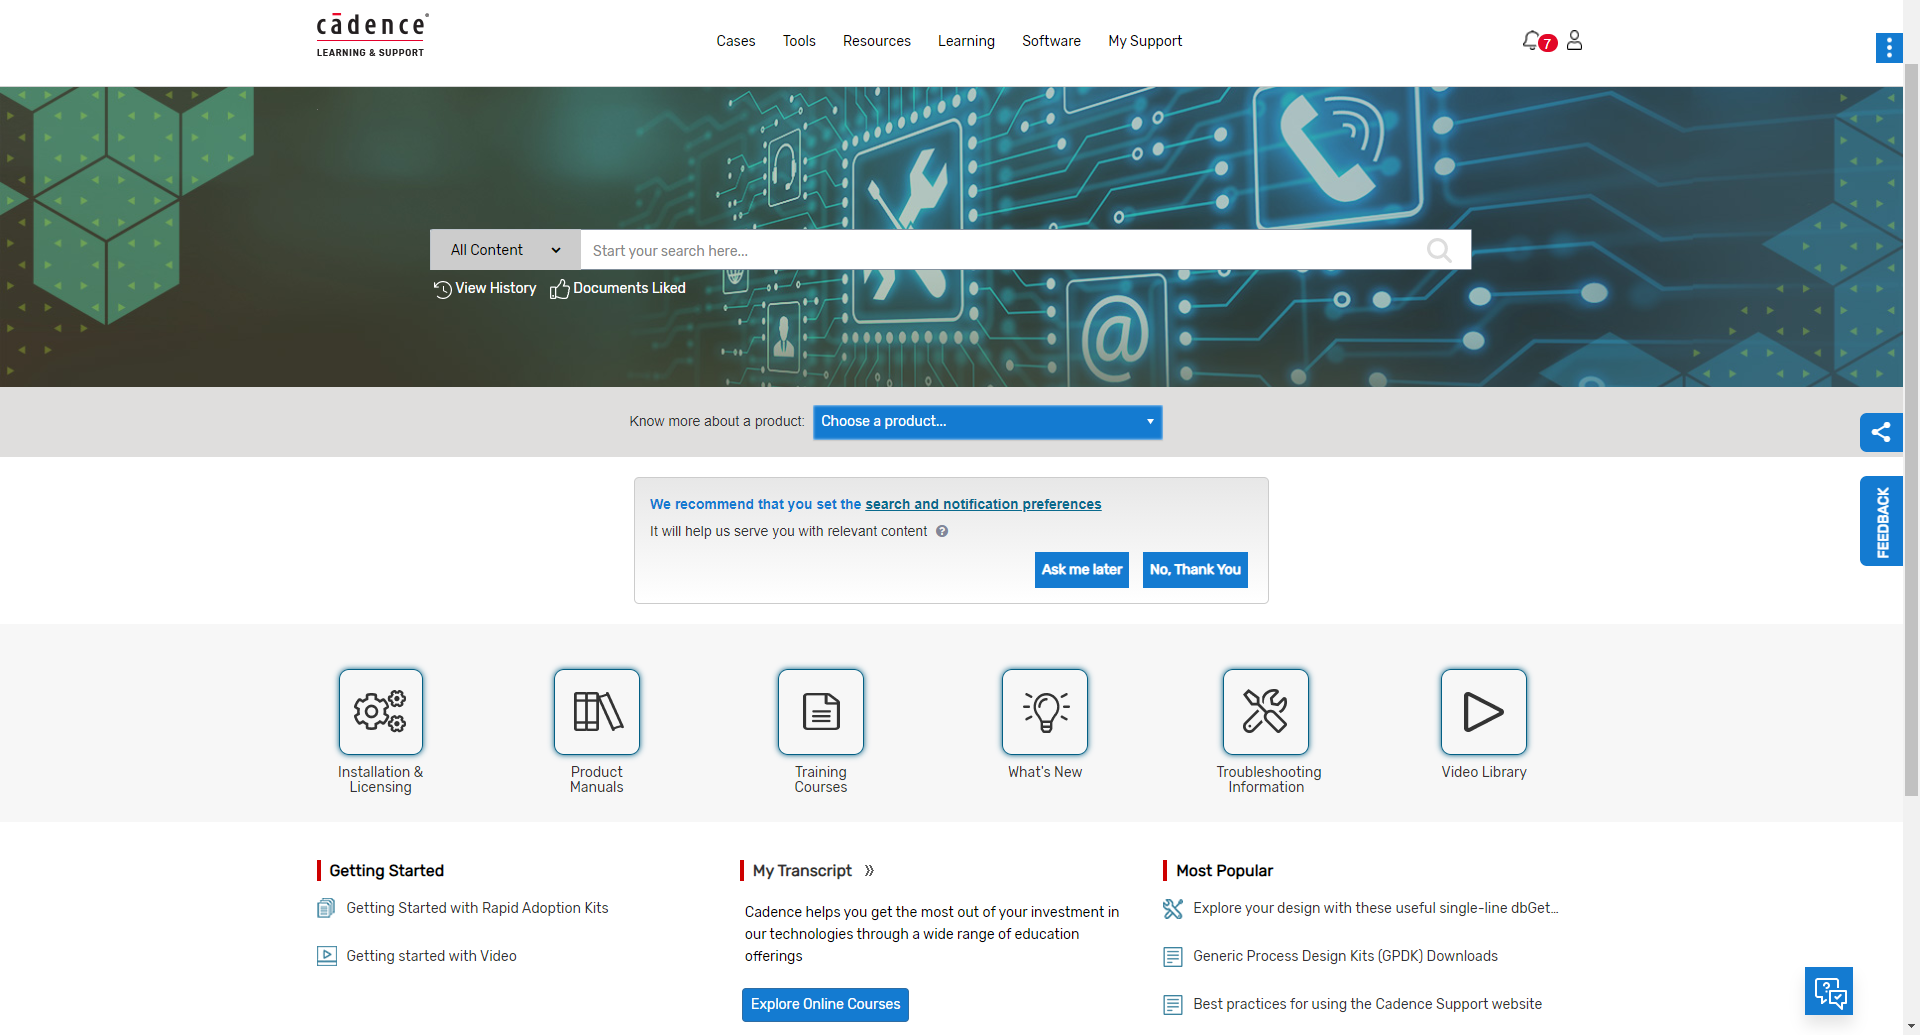Click inside the search input field
Screen dimensions: 1920x1035
click(x=1000, y=250)
